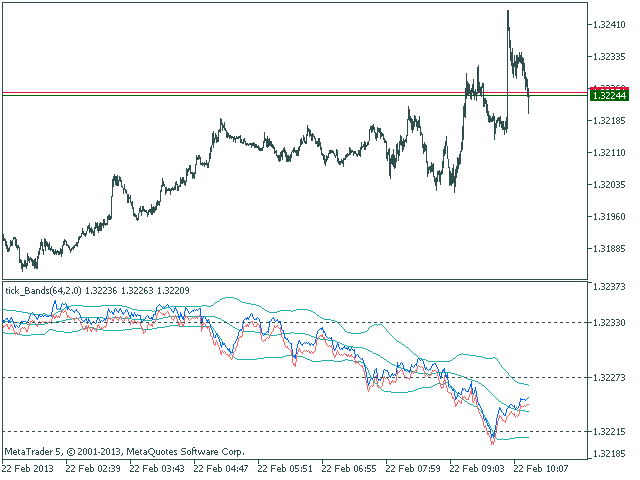
Task: Click the 1.31885 price scale value
Action: tap(609, 249)
